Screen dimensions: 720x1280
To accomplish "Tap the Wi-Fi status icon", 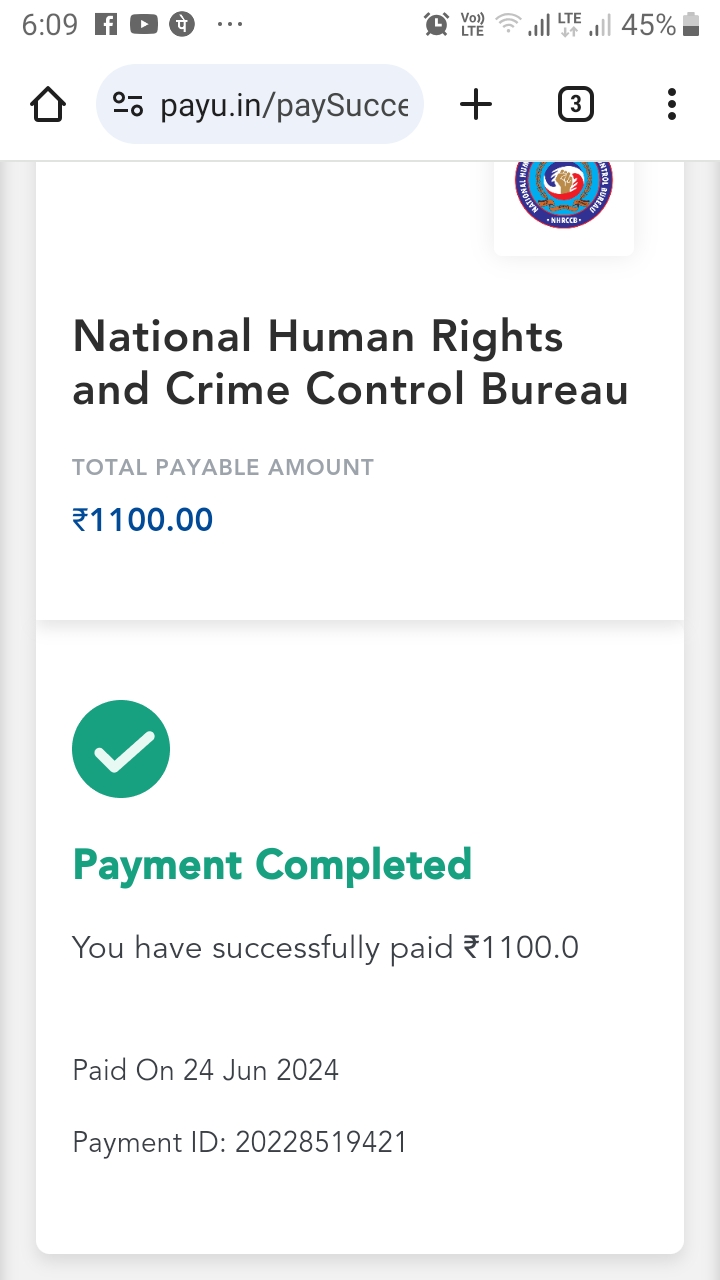I will pyautogui.click(x=510, y=25).
